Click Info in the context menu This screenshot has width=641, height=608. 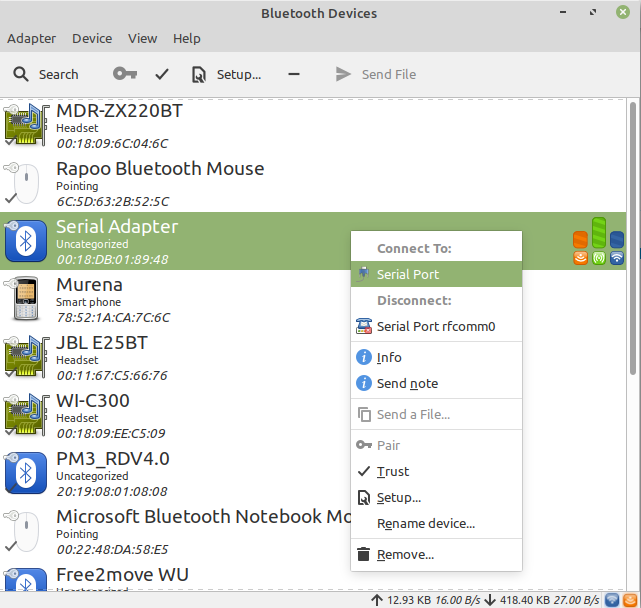tap(436, 357)
